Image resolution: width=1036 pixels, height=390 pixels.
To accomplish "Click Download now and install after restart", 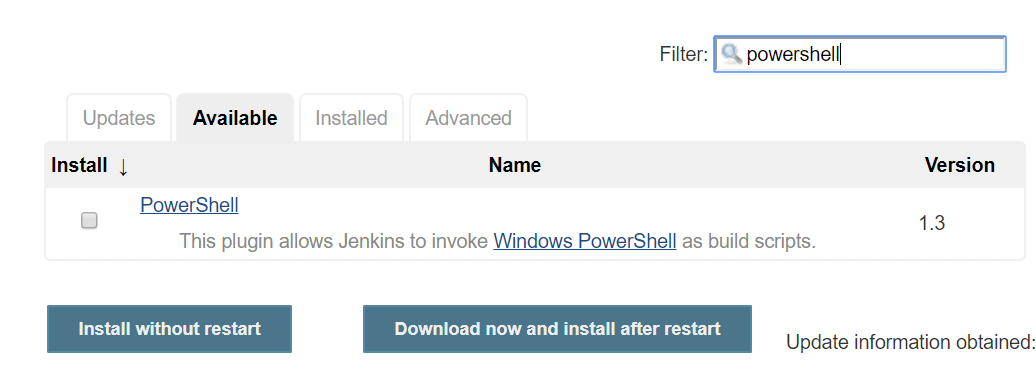I will tap(557, 329).
